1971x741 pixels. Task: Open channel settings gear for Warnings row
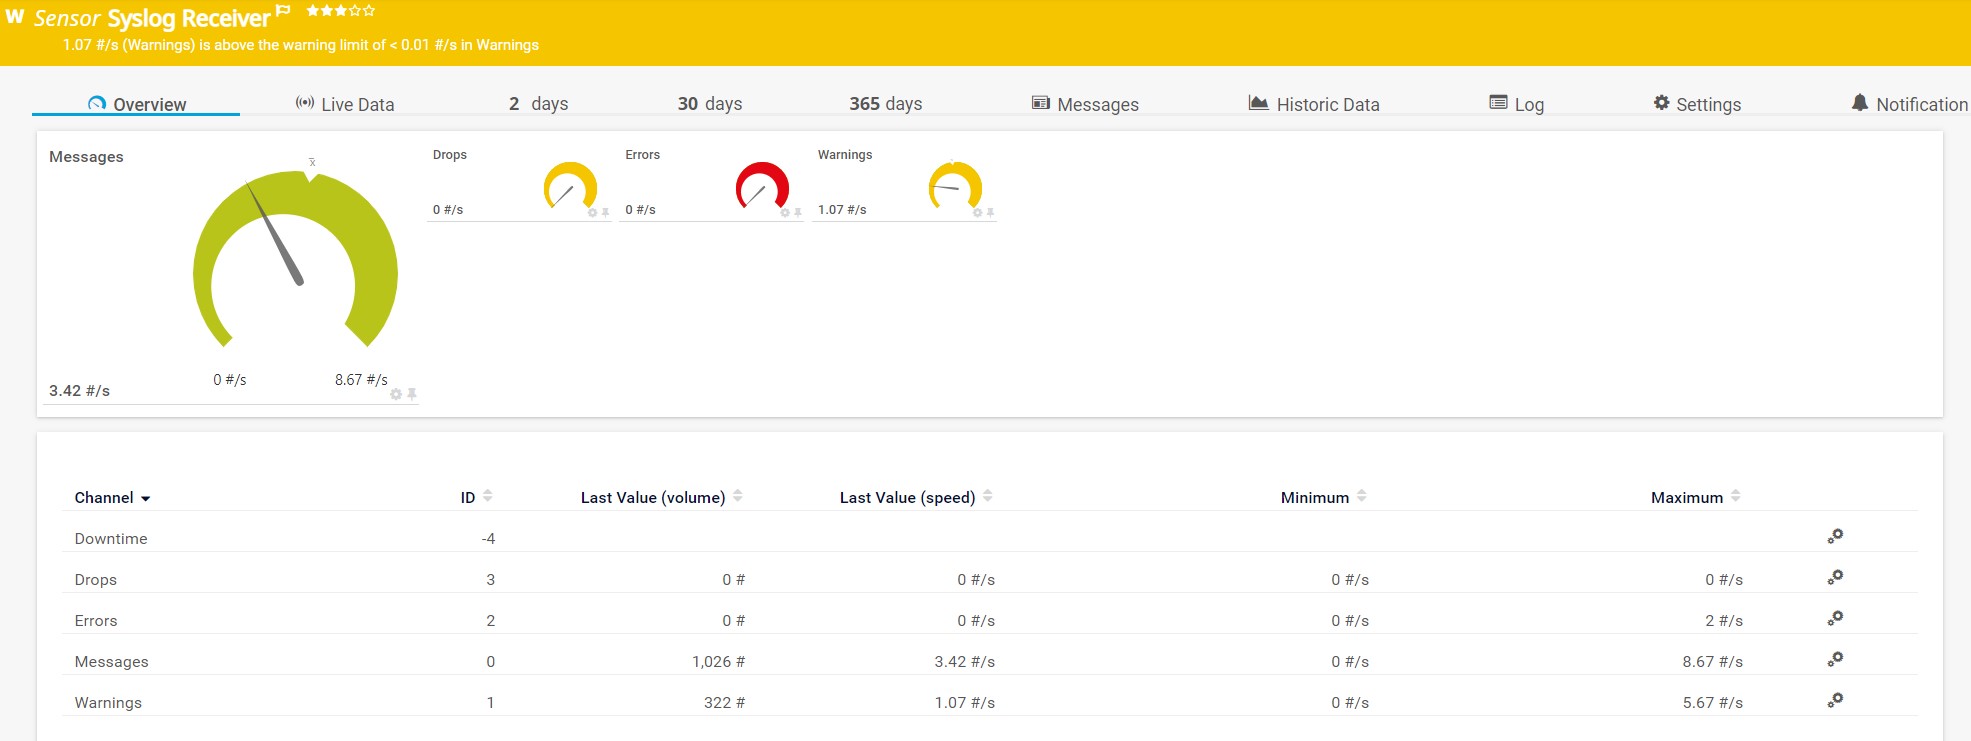(1835, 701)
